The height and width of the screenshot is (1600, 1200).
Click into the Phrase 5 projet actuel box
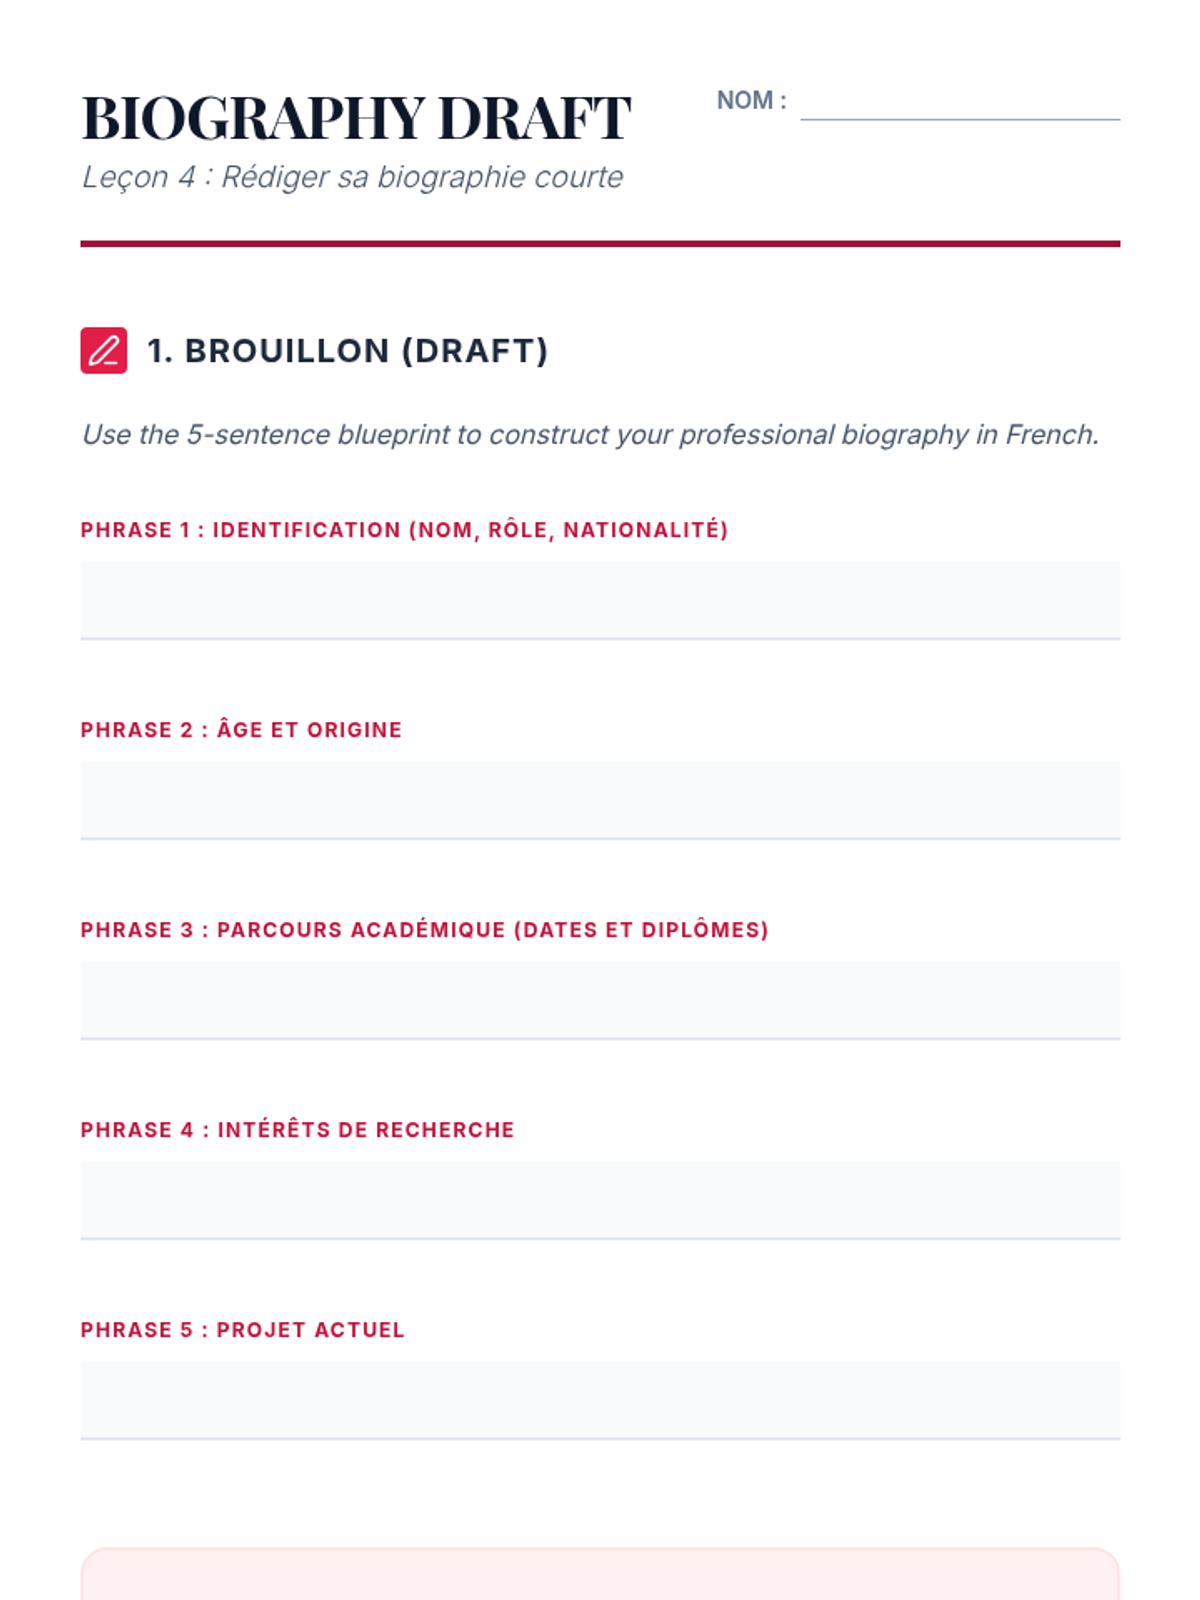click(600, 1400)
